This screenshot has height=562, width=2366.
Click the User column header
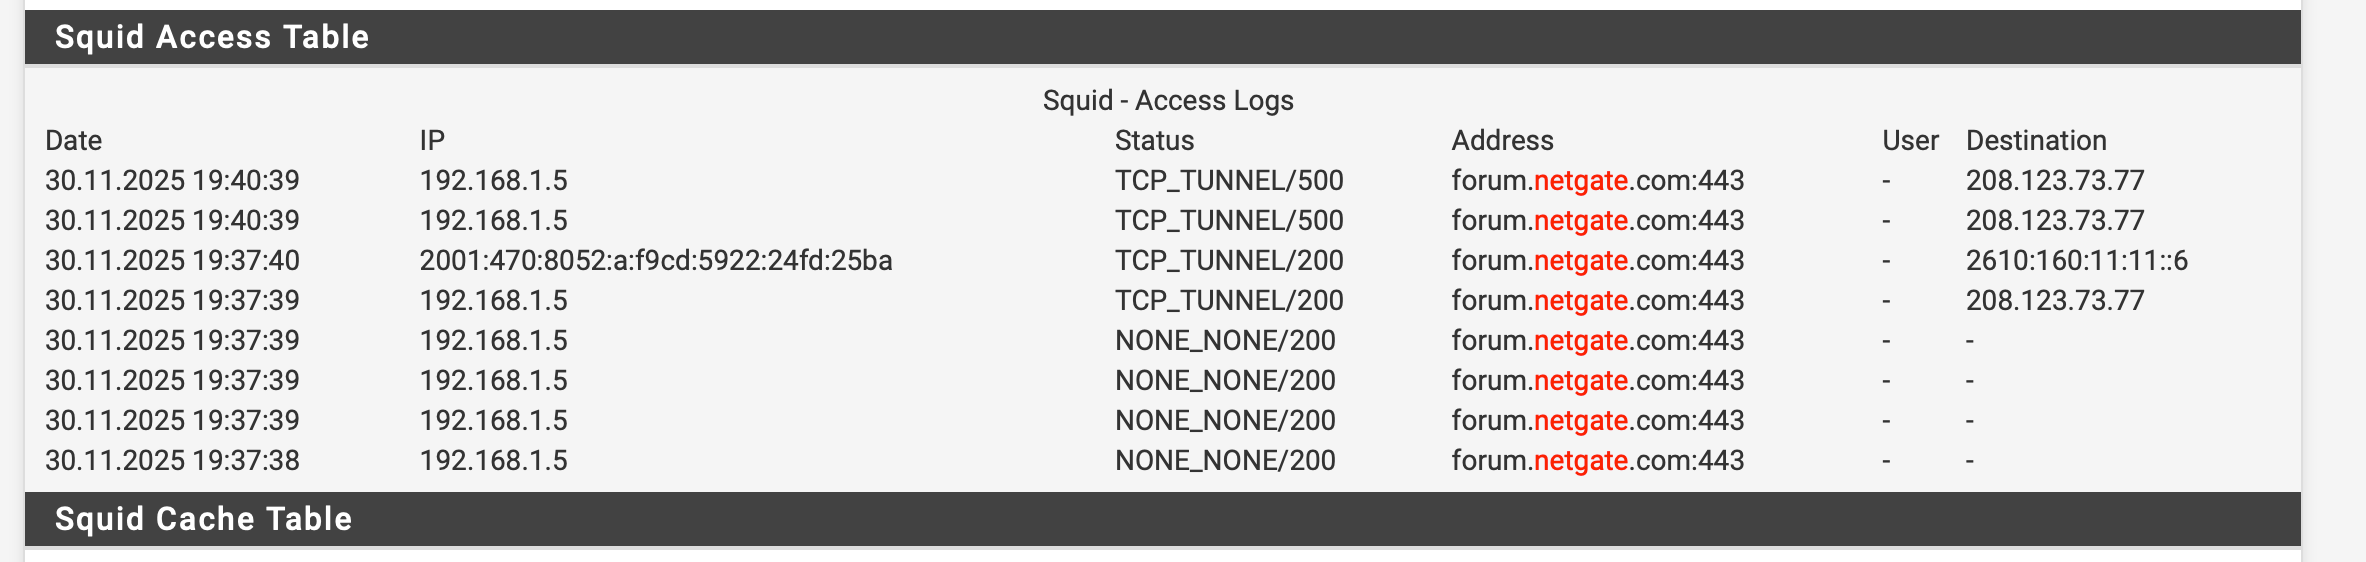click(x=1910, y=140)
